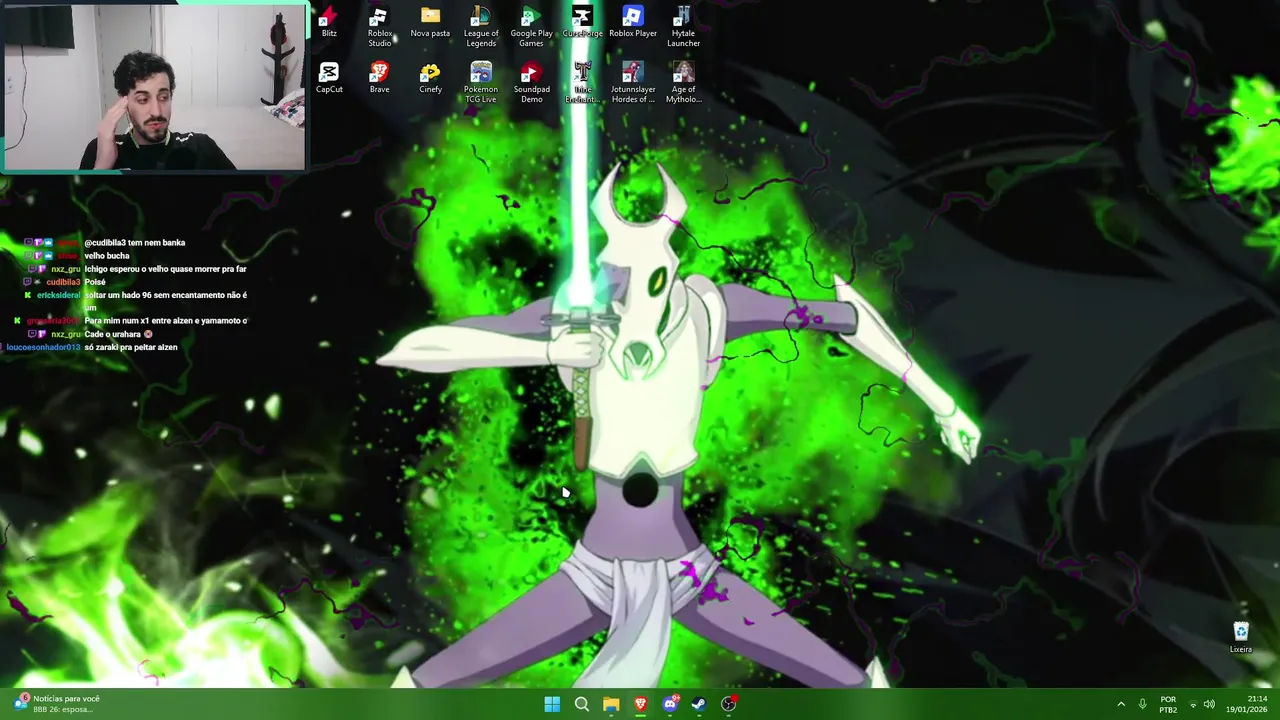Click message "Para mim num x1 entre aizen"
The image size is (1280, 720).
click(x=166, y=321)
